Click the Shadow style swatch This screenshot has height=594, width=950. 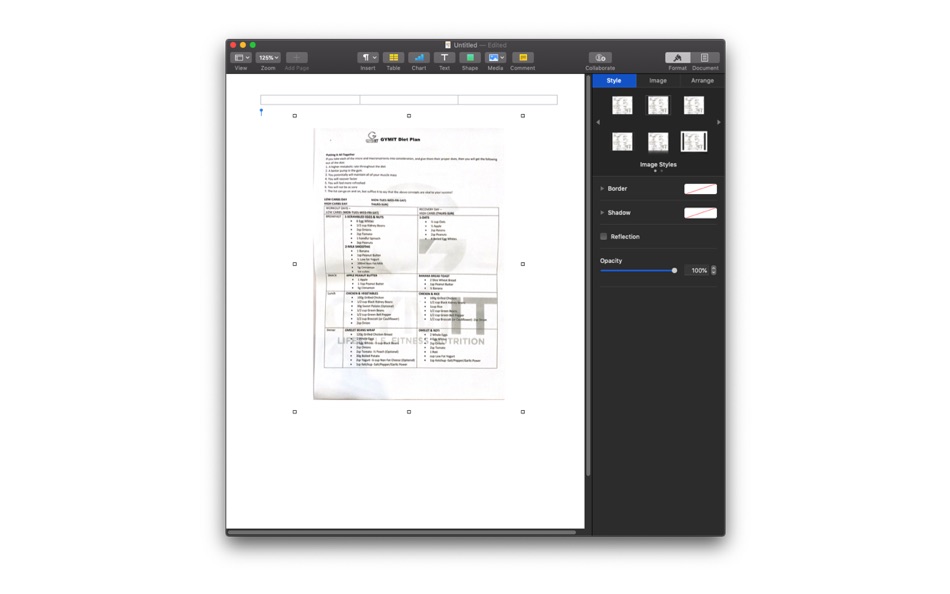[x=700, y=213]
